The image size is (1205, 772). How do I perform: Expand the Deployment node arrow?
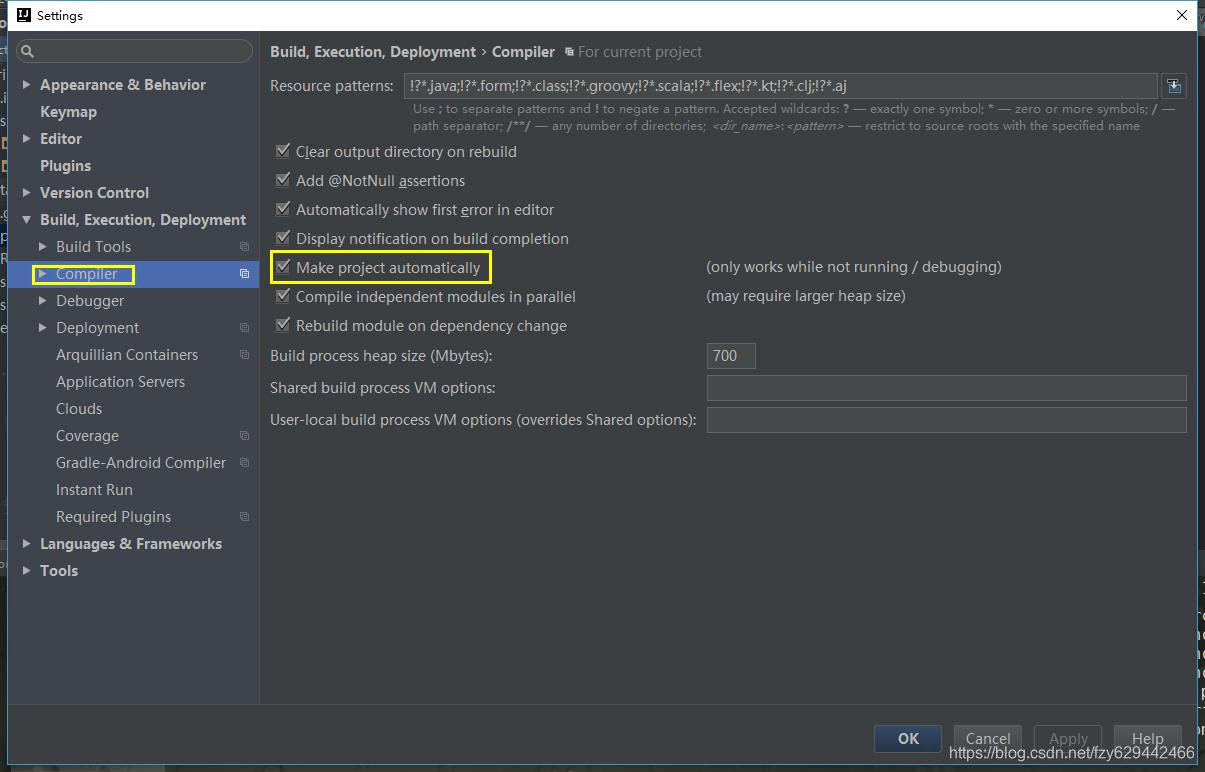point(42,328)
